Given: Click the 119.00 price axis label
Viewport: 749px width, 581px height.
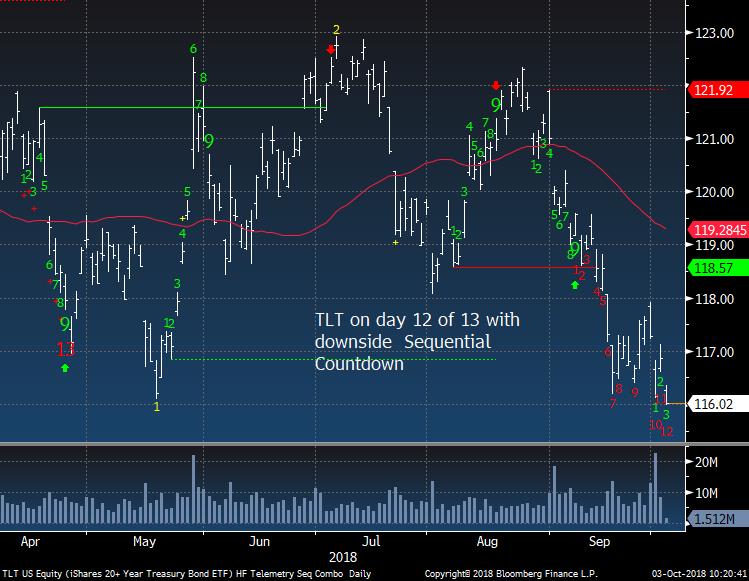Looking at the screenshot, I should [714, 245].
